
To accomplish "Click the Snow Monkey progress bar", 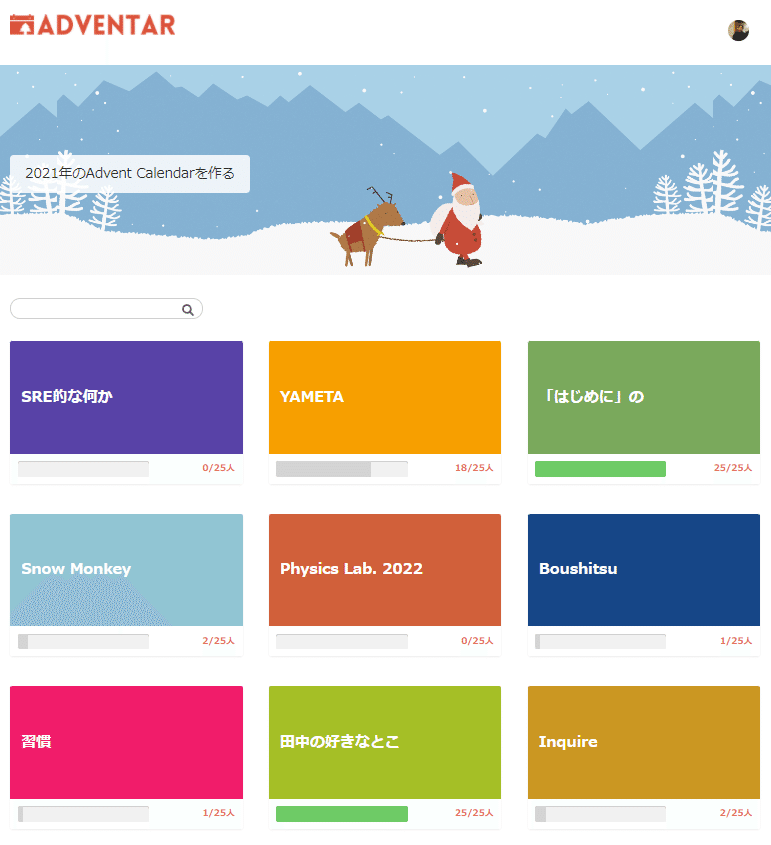I will pyautogui.click(x=84, y=641).
